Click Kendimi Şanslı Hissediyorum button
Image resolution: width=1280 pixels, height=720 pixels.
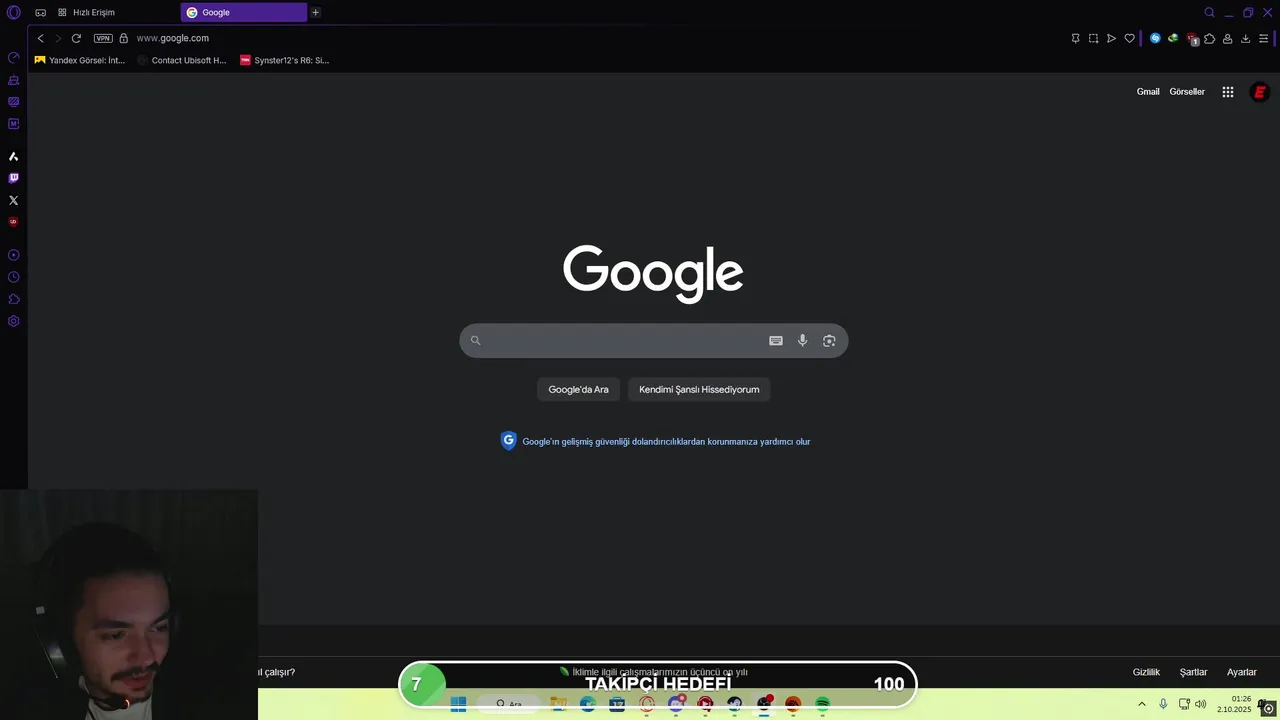pyautogui.click(x=699, y=389)
